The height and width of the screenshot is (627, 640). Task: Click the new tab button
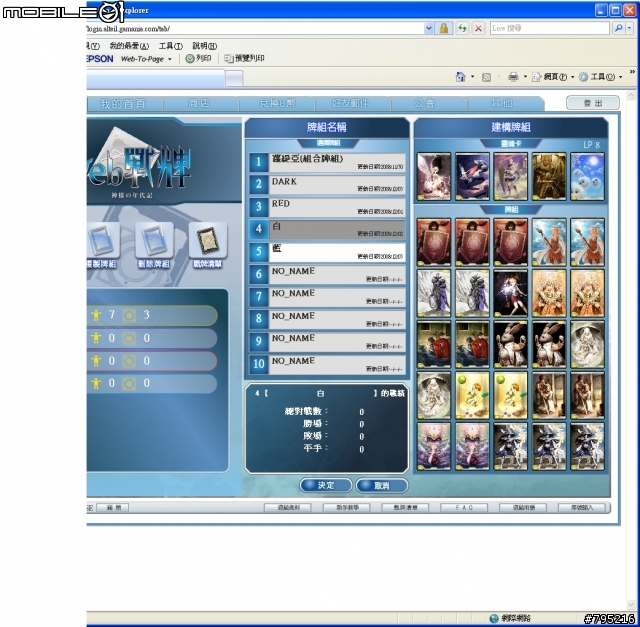point(234,78)
